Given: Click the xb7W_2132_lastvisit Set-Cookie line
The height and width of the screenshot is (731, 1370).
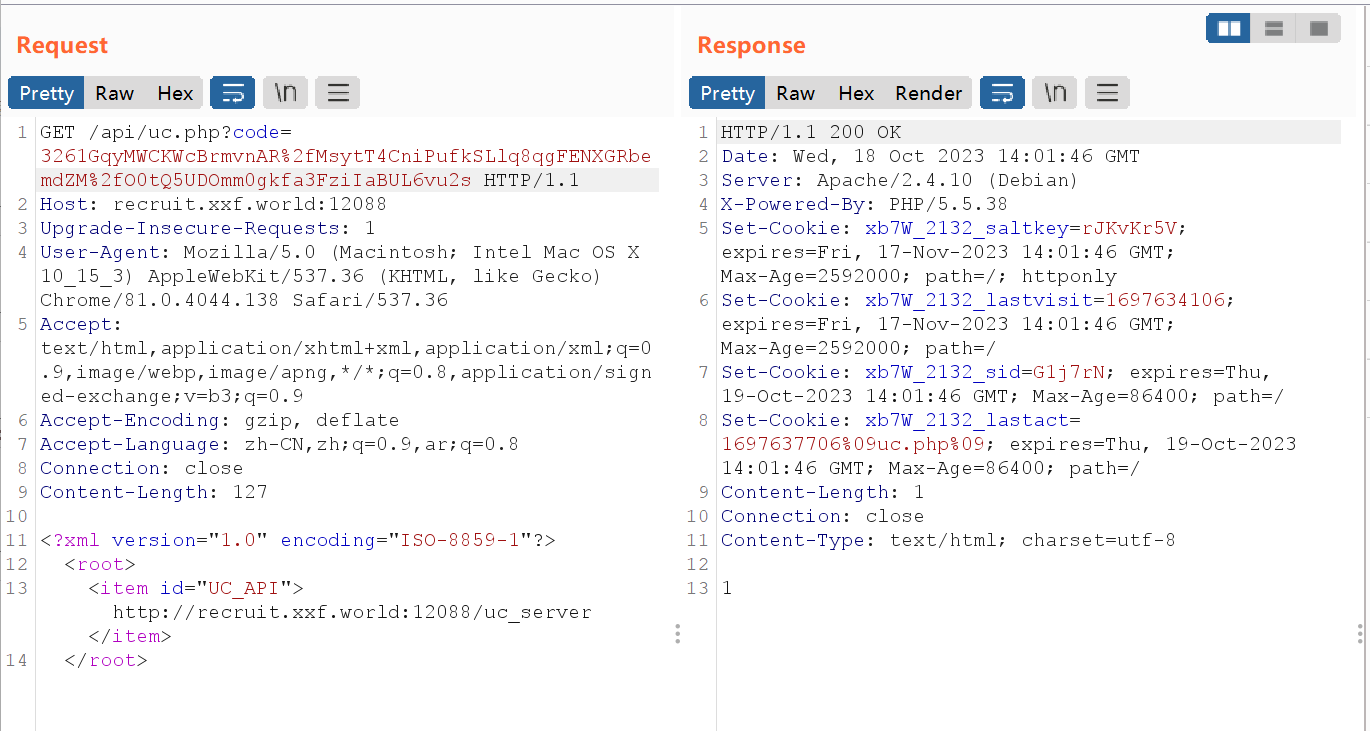Looking at the screenshot, I should (978, 324).
